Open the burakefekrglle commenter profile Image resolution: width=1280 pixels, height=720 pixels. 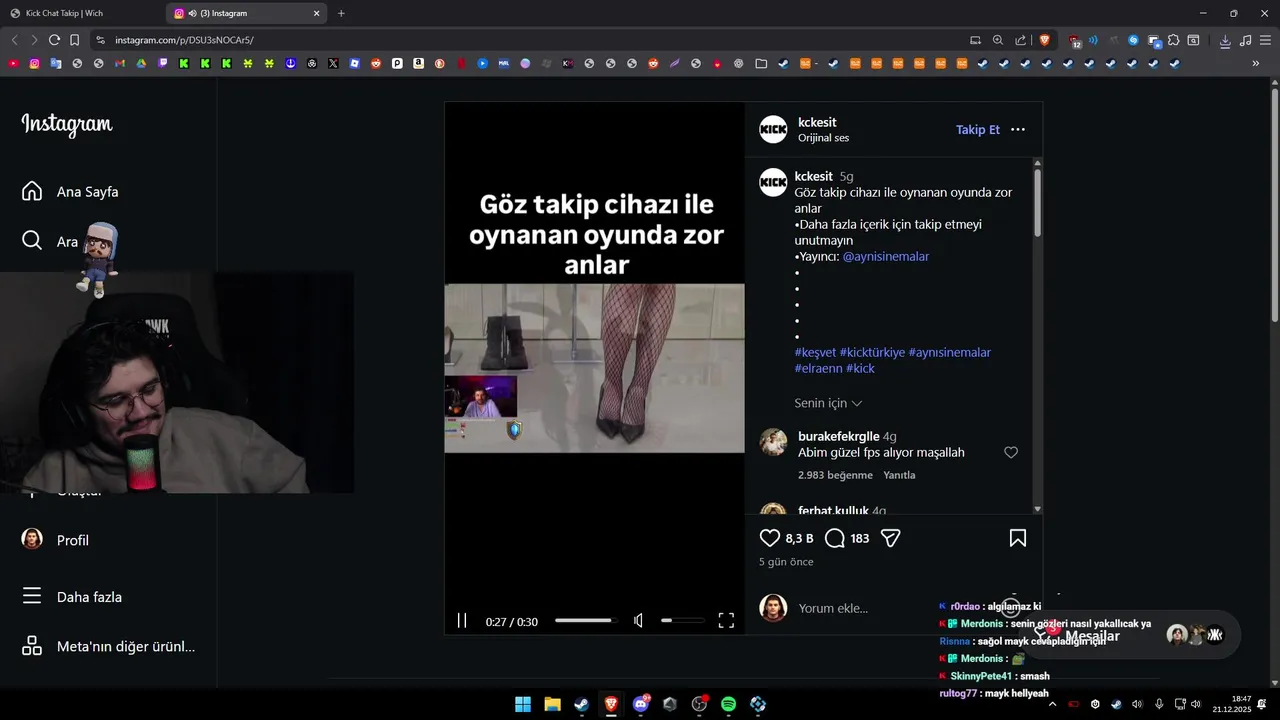(838, 436)
